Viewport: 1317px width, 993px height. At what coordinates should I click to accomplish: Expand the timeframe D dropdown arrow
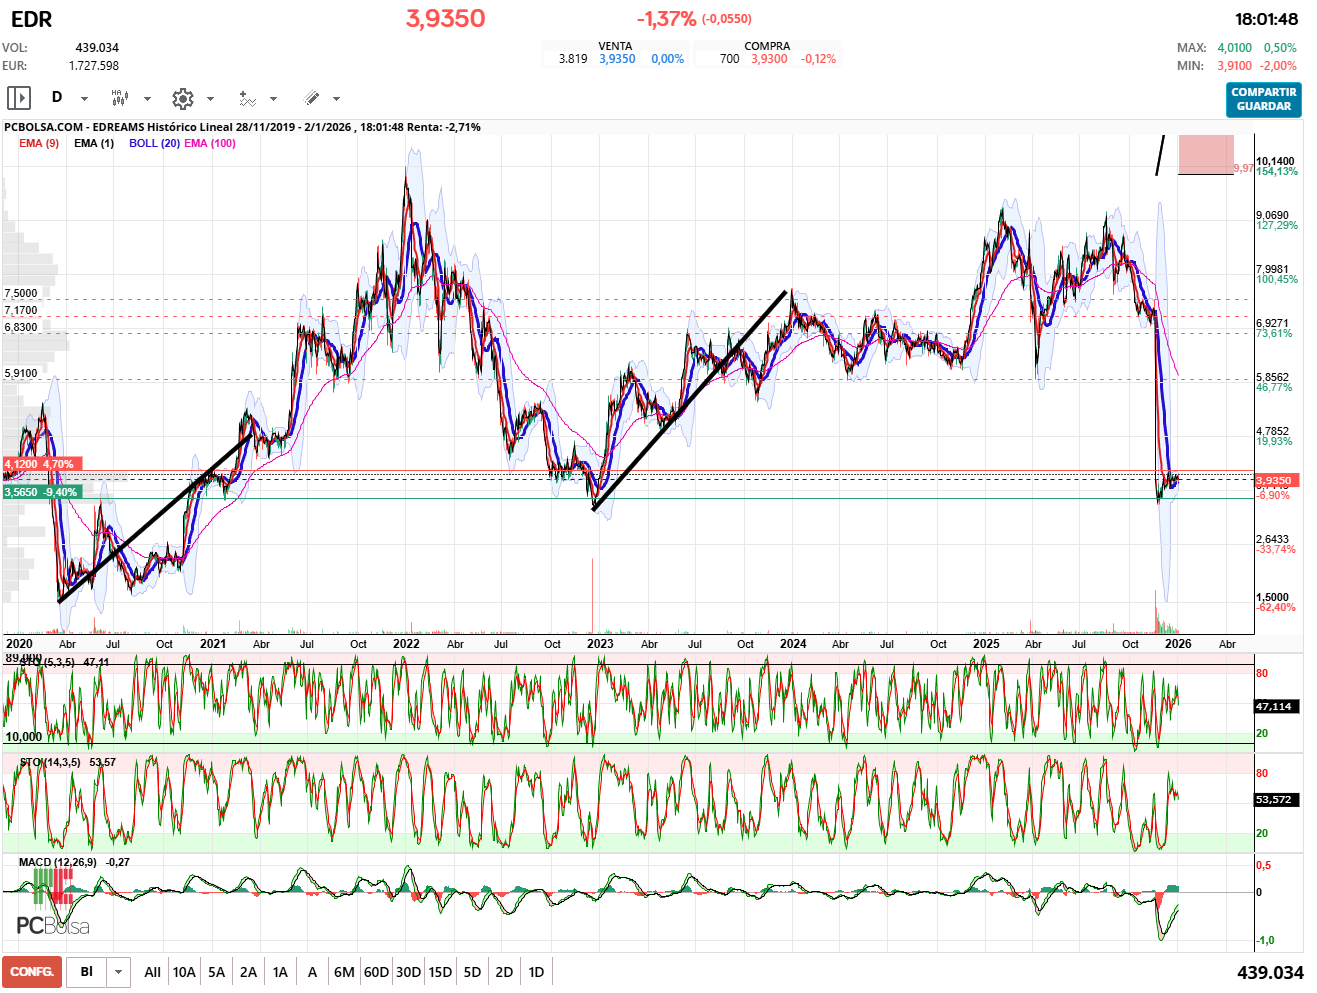[x=84, y=99]
